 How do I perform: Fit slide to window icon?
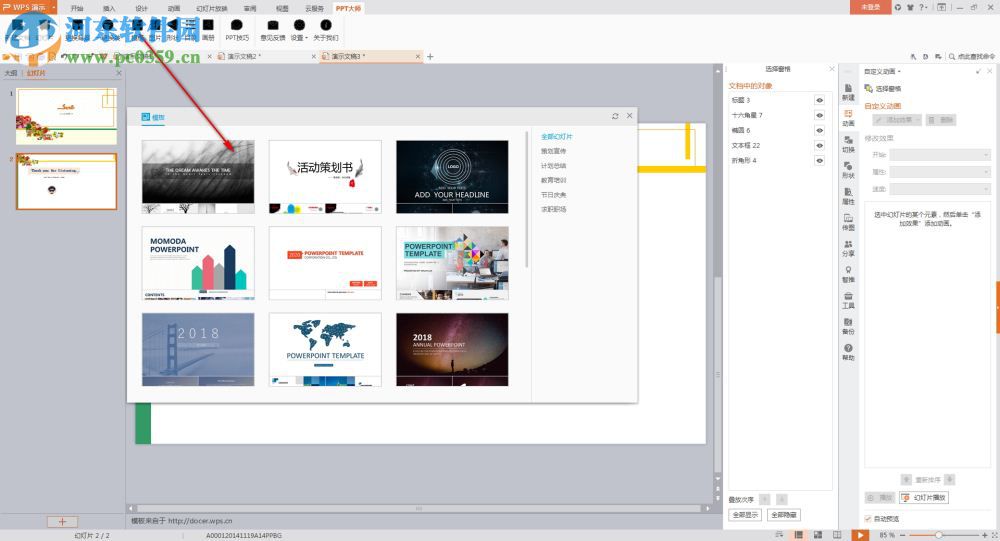click(x=994, y=535)
